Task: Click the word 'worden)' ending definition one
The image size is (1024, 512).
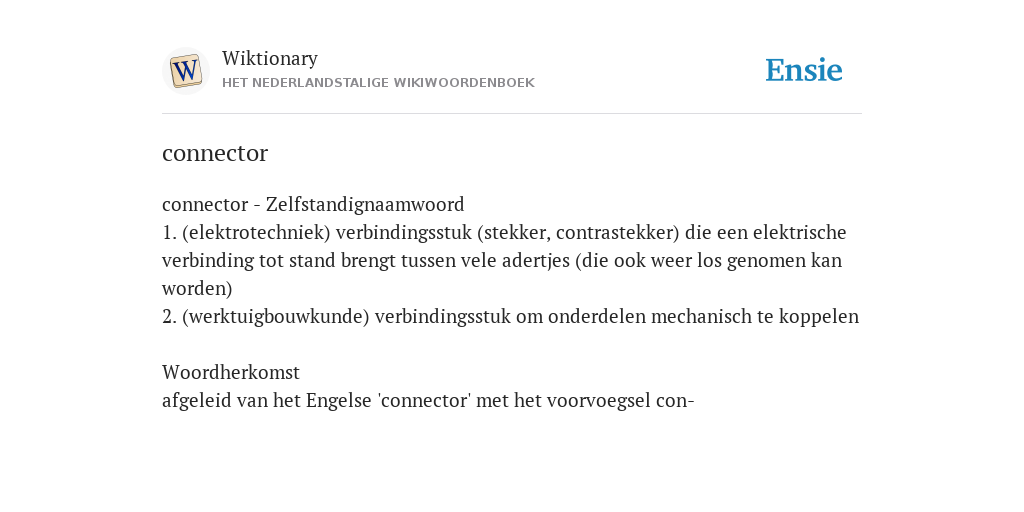Action: pos(197,289)
